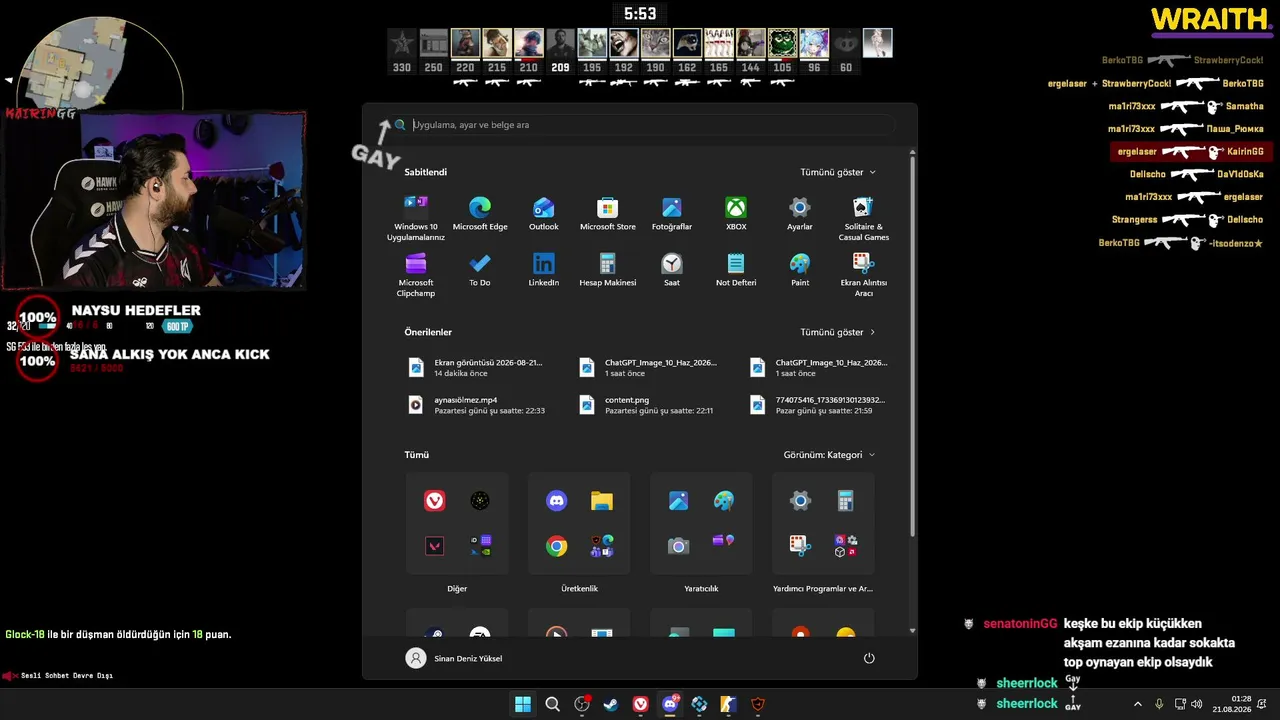Expand pinned apps with Tümünü göster
This screenshot has width=1280, height=720.
click(838, 172)
